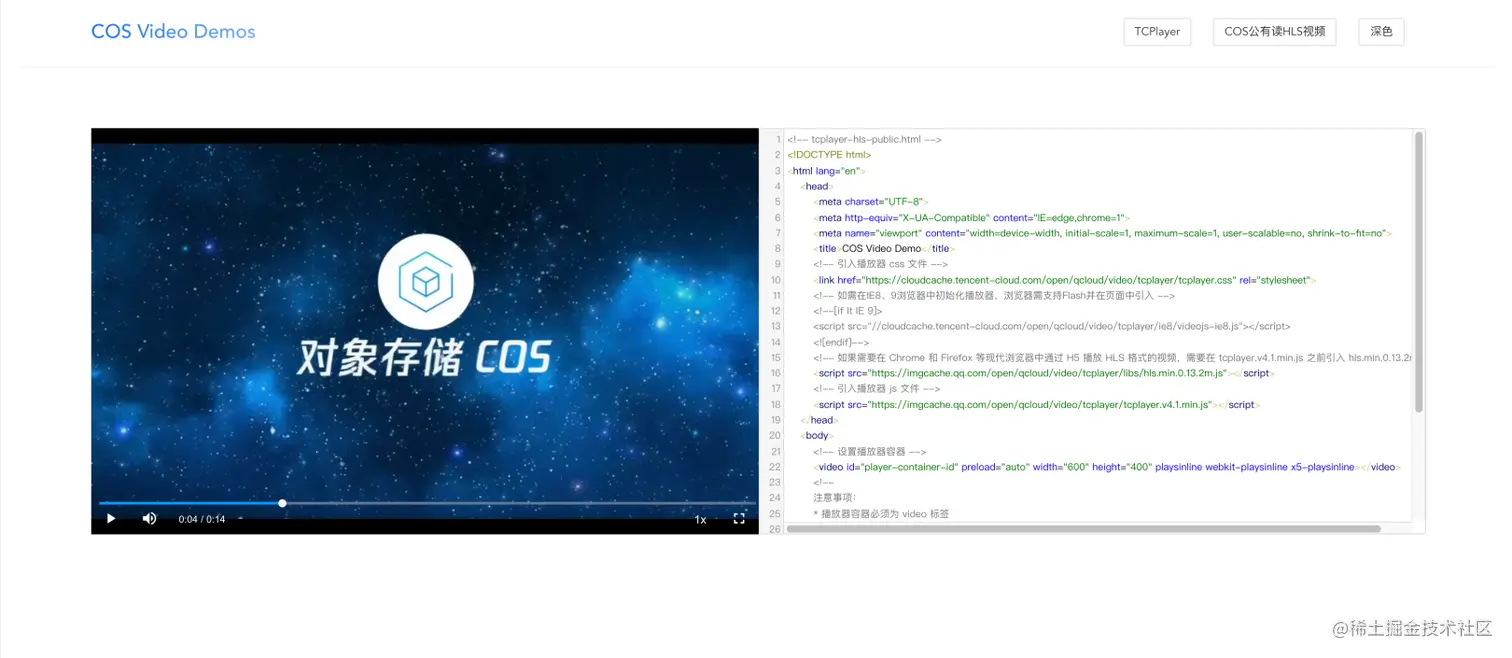The height and width of the screenshot is (658, 1512).
Task: Click the <body> tag line
Action: pyautogui.click(x=815, y=436)
